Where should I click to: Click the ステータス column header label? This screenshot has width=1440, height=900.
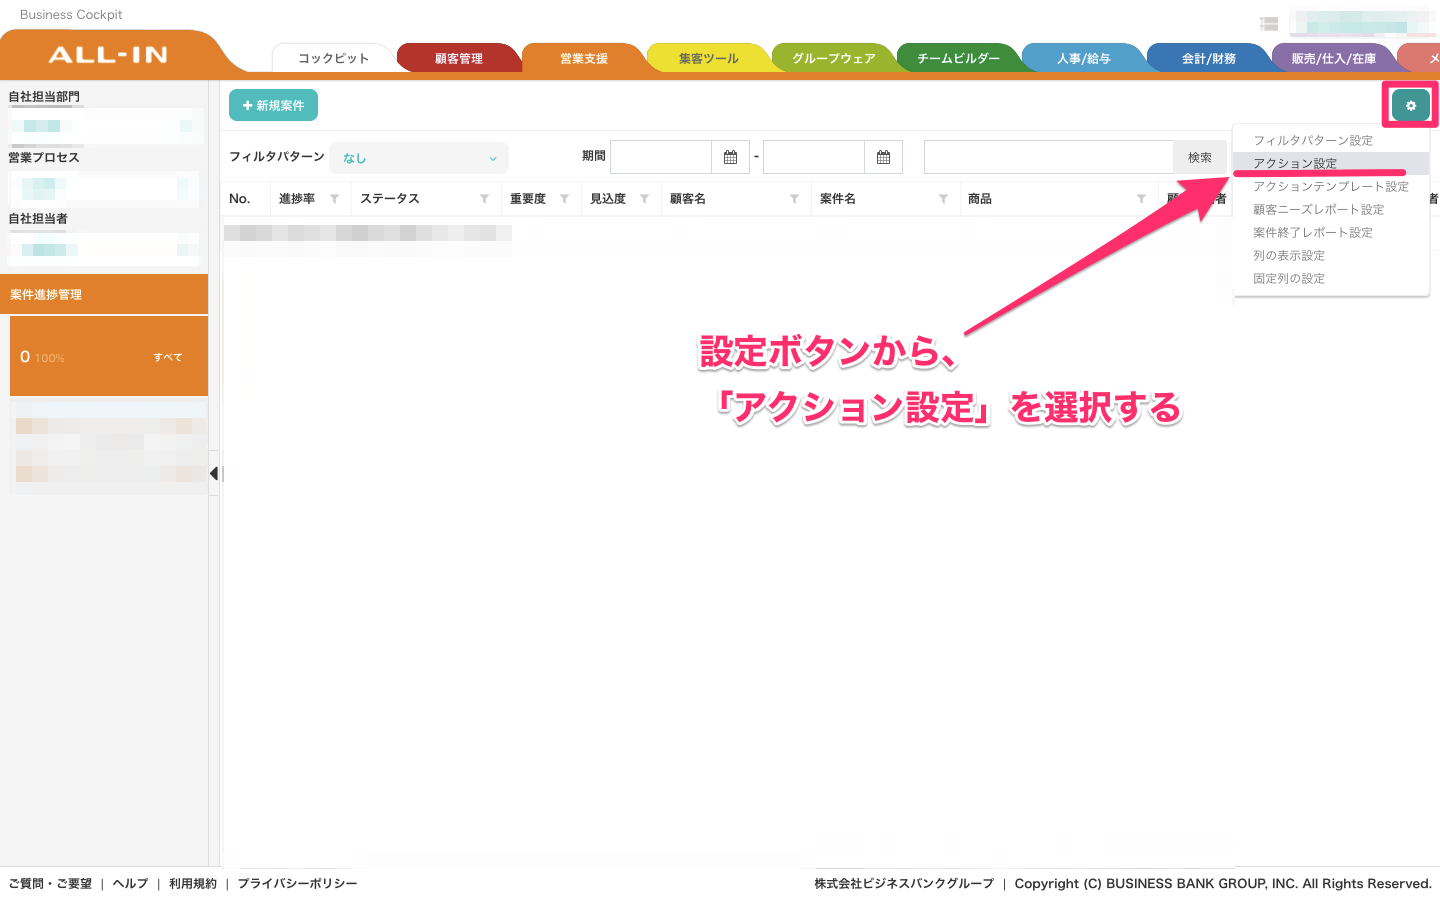(x=390, y=199)
